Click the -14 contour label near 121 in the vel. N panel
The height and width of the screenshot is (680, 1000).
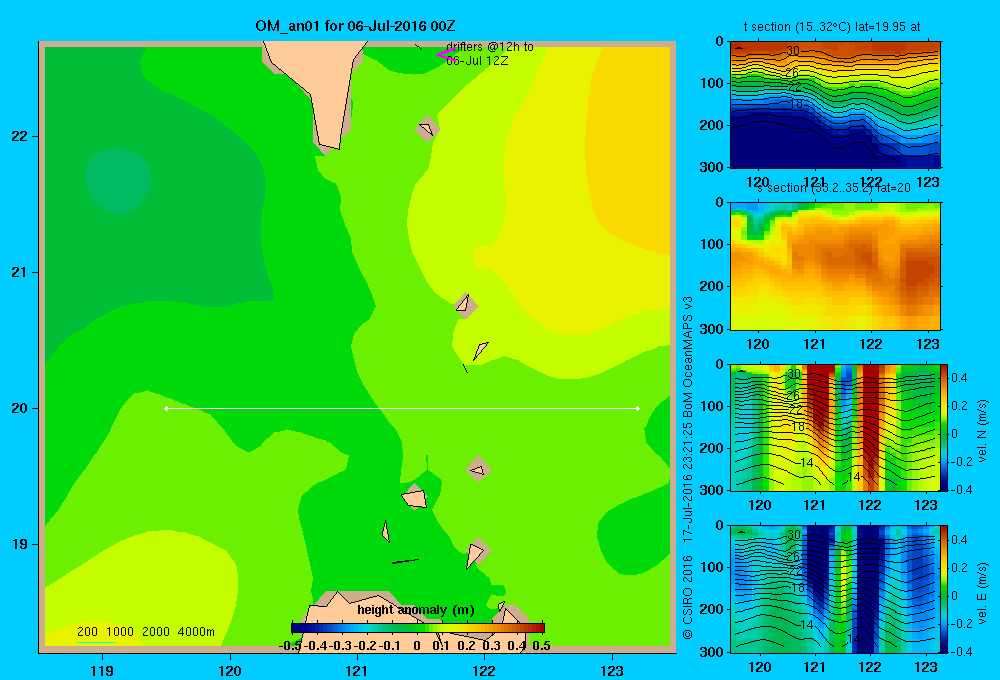pyautogui.click(x=806, y=462)
